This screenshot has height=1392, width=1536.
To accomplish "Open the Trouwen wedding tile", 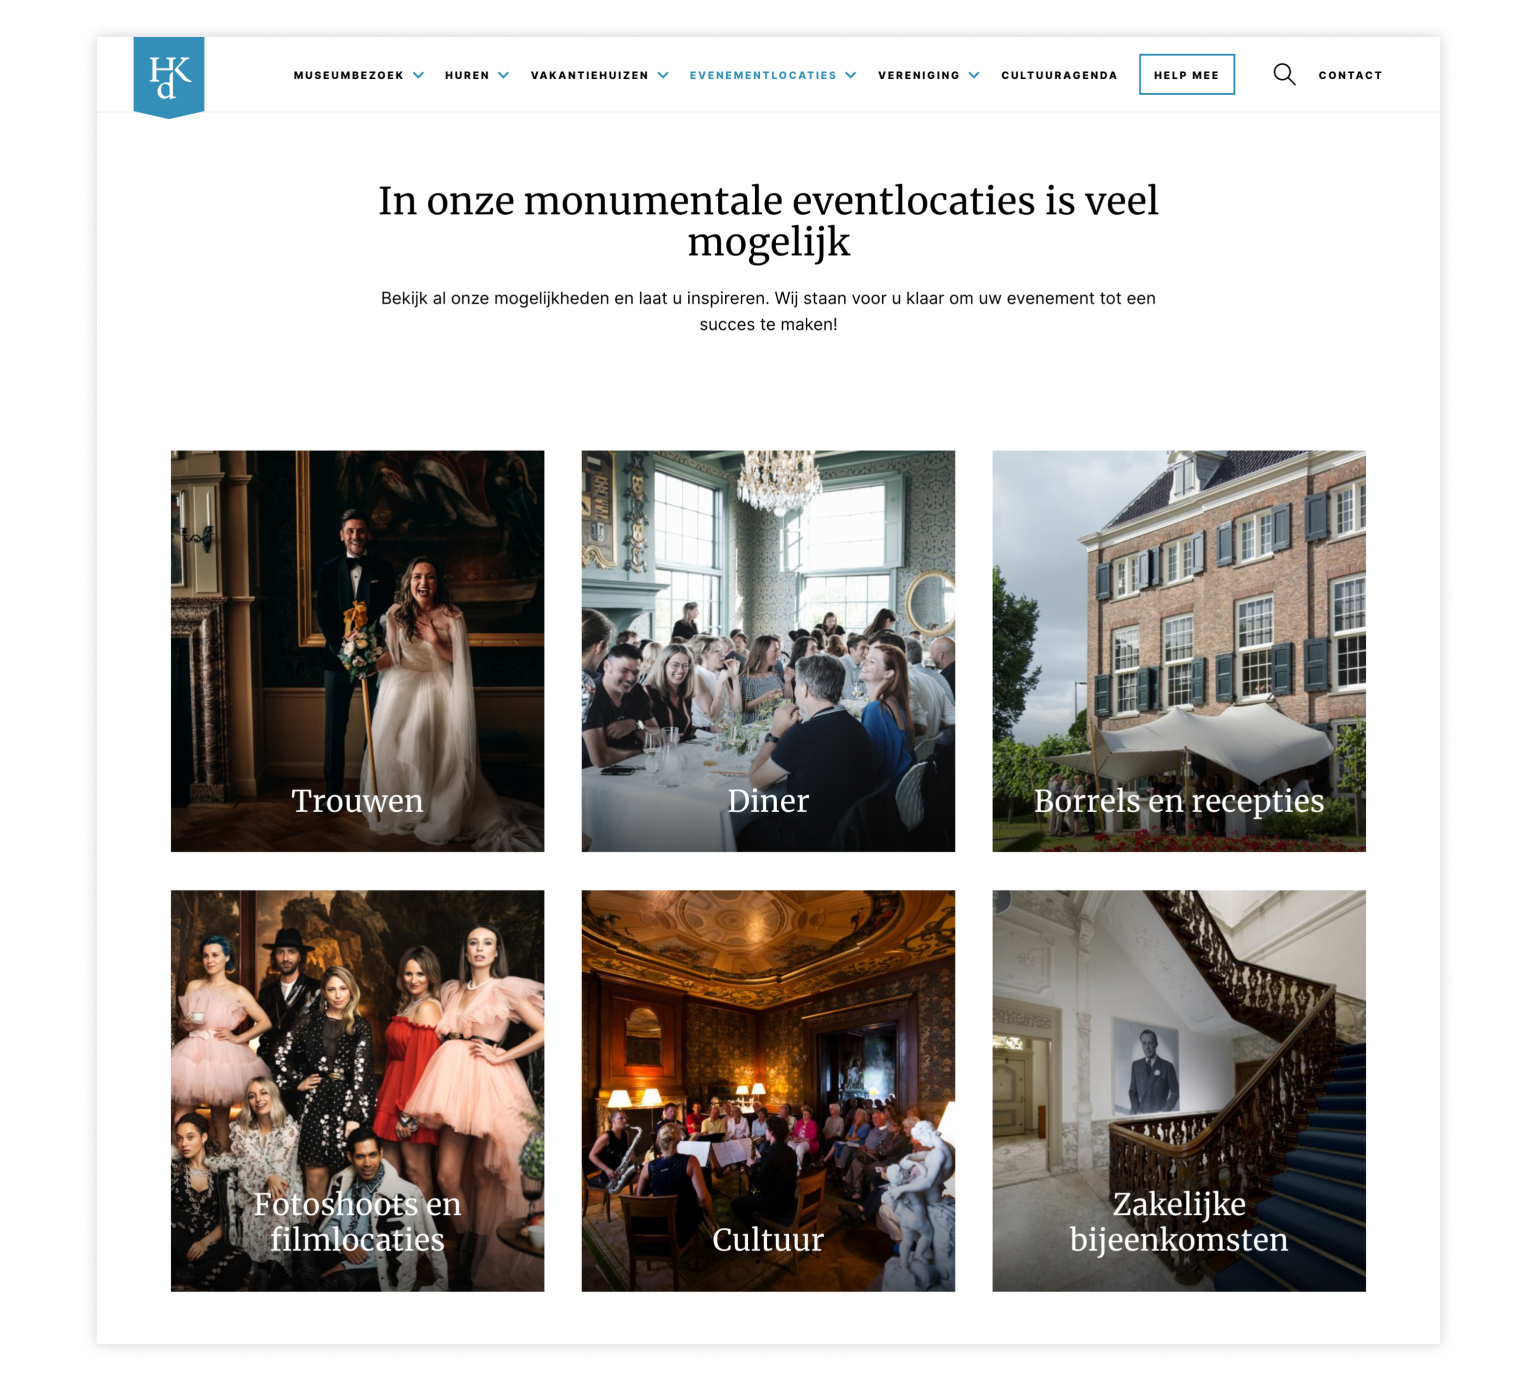I will pos(358,651).
